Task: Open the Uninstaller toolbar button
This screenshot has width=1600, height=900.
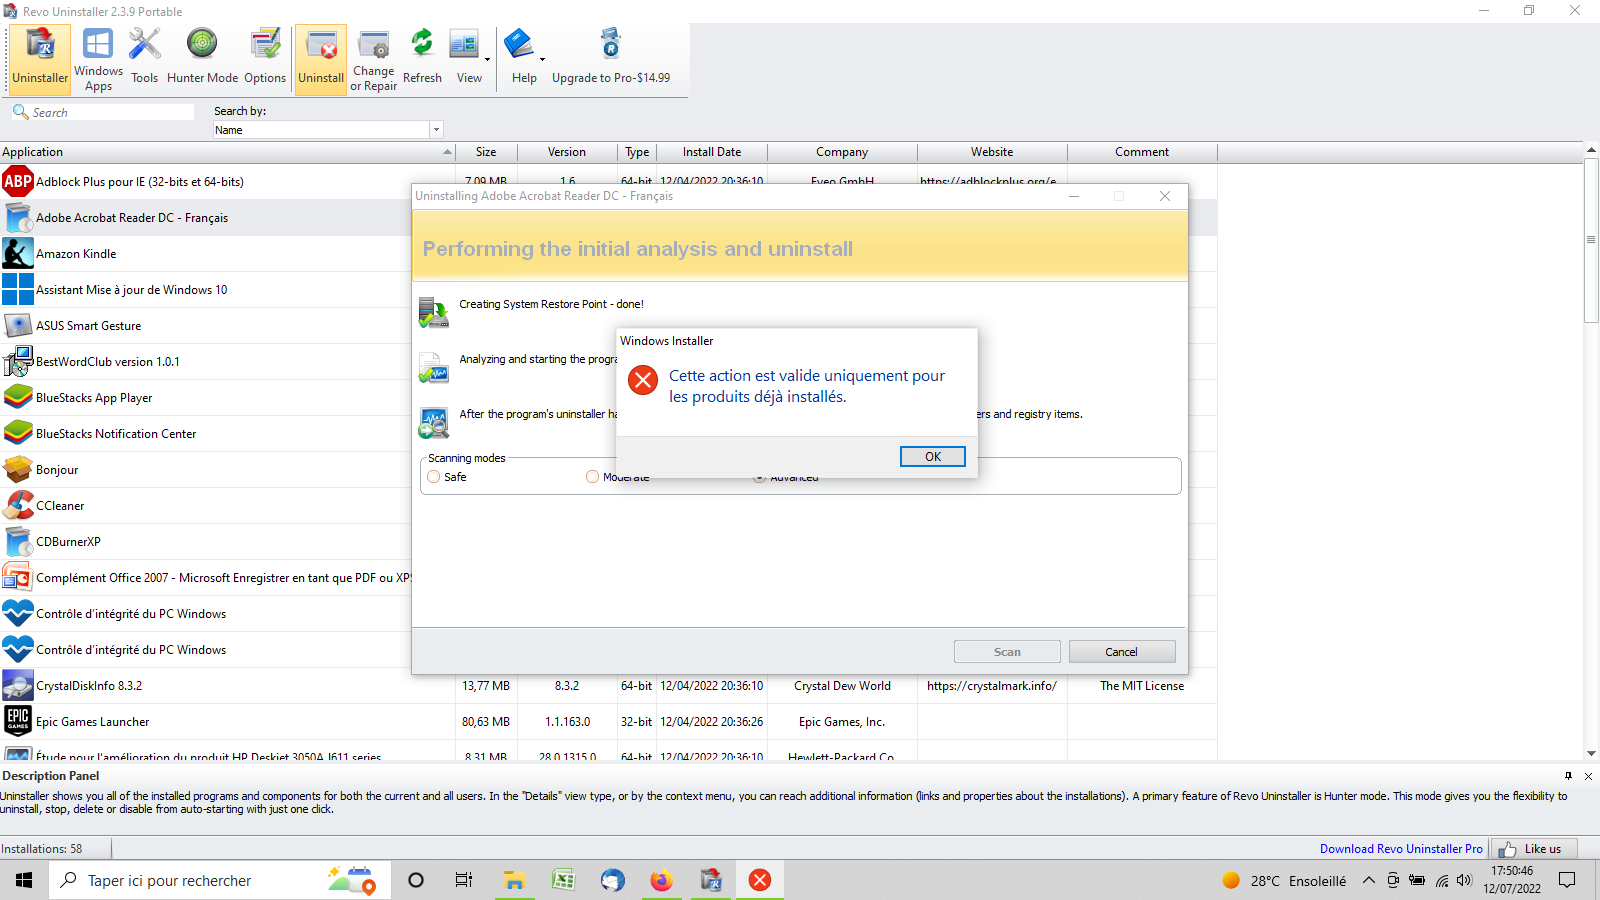Action: click(40, 58)
